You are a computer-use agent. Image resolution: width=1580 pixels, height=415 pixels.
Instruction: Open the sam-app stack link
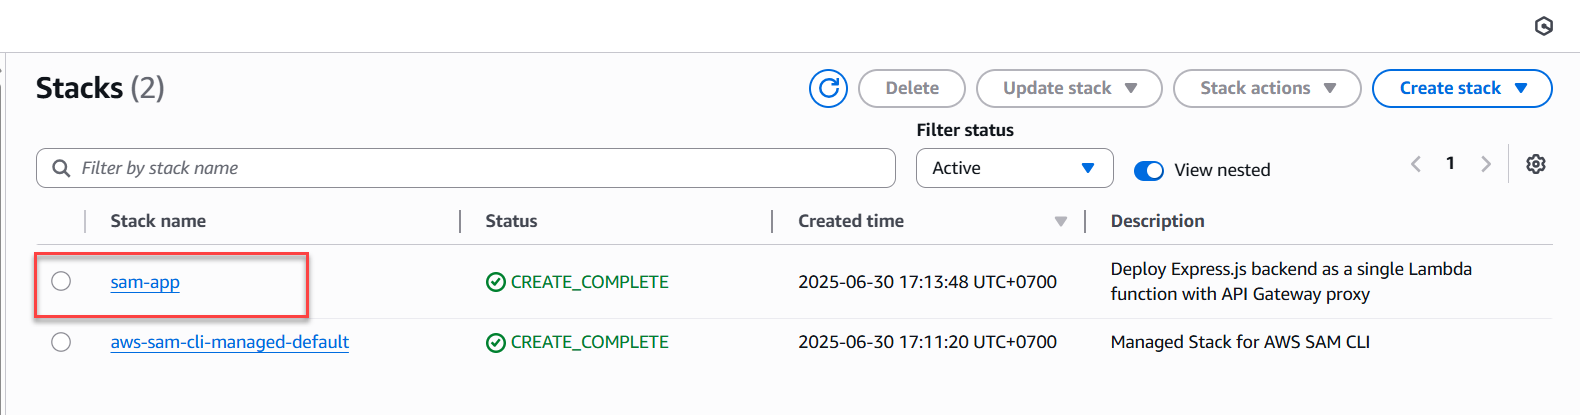[145, 282]
